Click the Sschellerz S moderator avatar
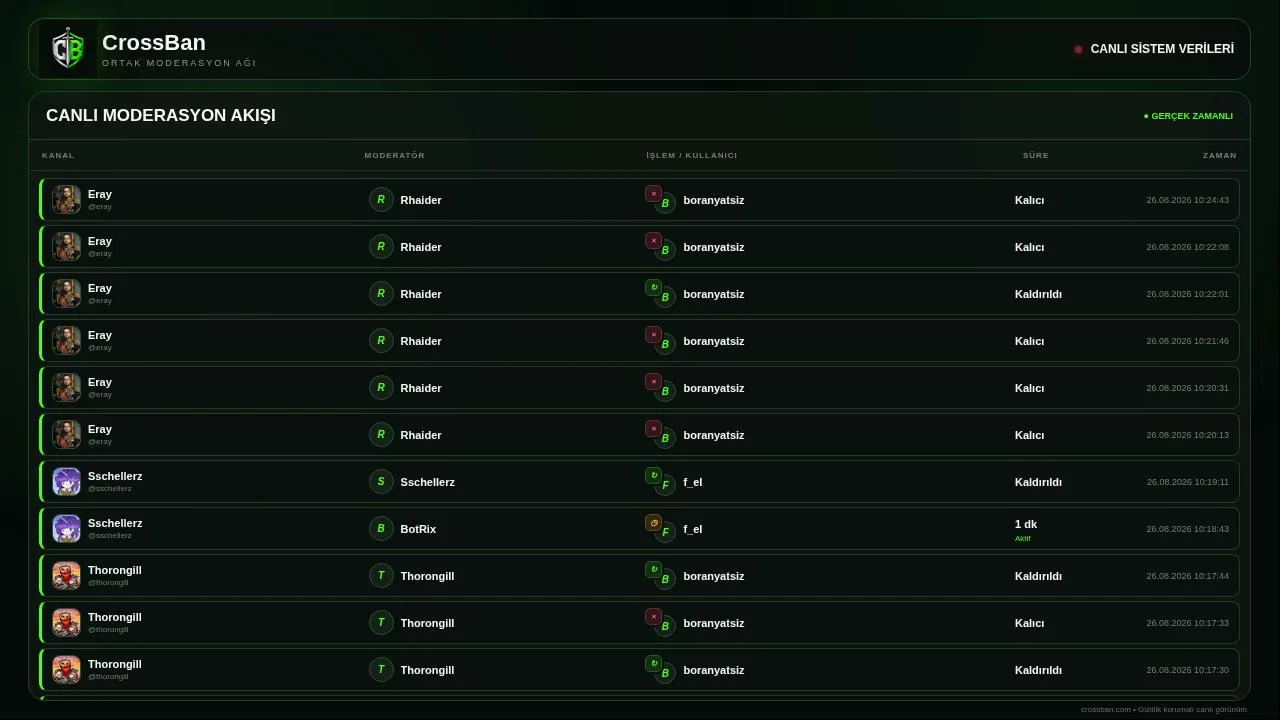This screenshot has width=1280, height=720. coord(381,482)
